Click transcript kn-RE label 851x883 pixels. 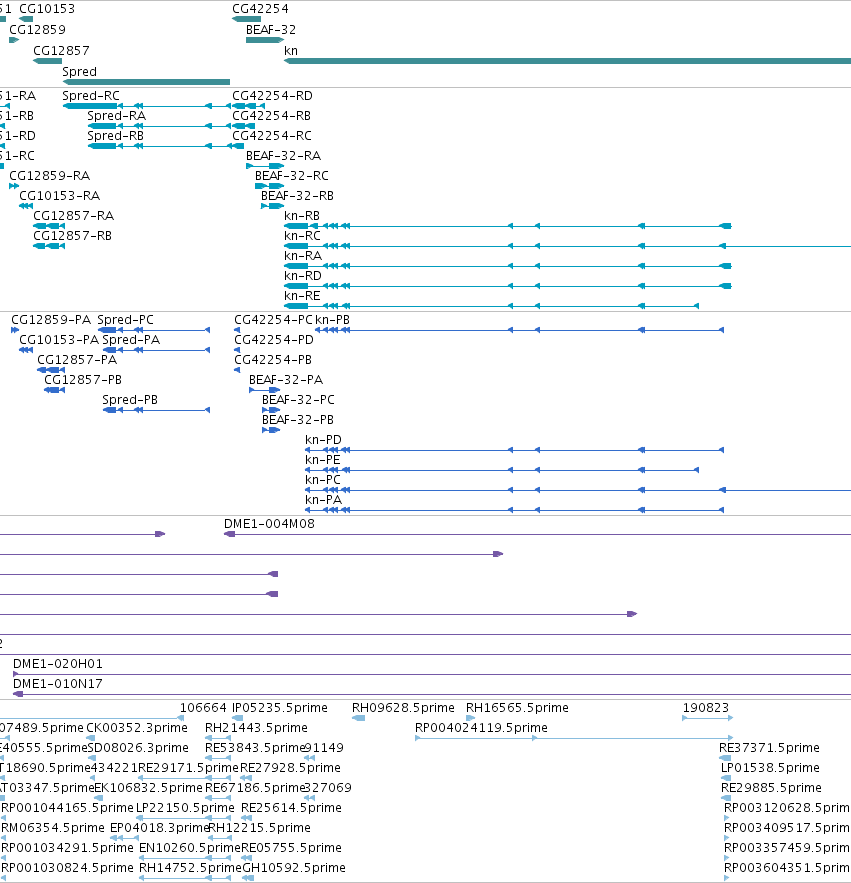(302, 295)
